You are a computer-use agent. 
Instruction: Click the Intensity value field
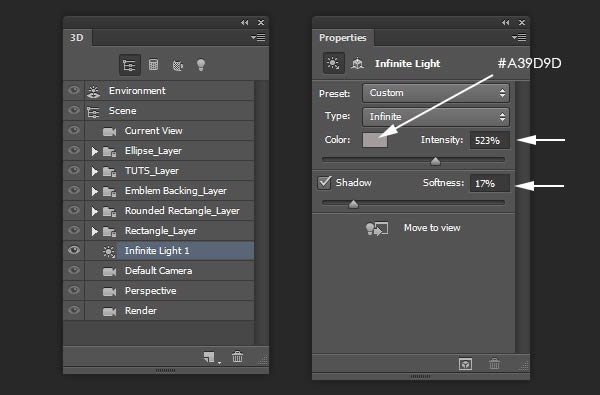490,140
